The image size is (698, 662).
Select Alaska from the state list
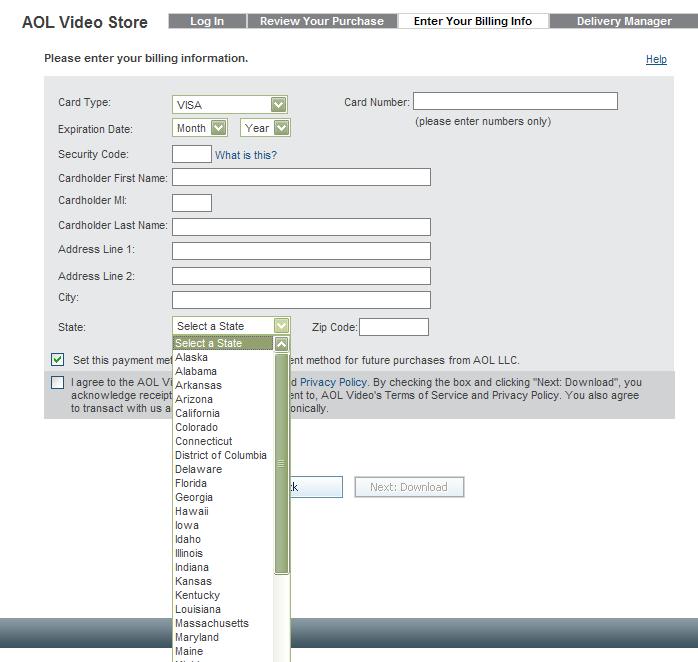(223, 357)
